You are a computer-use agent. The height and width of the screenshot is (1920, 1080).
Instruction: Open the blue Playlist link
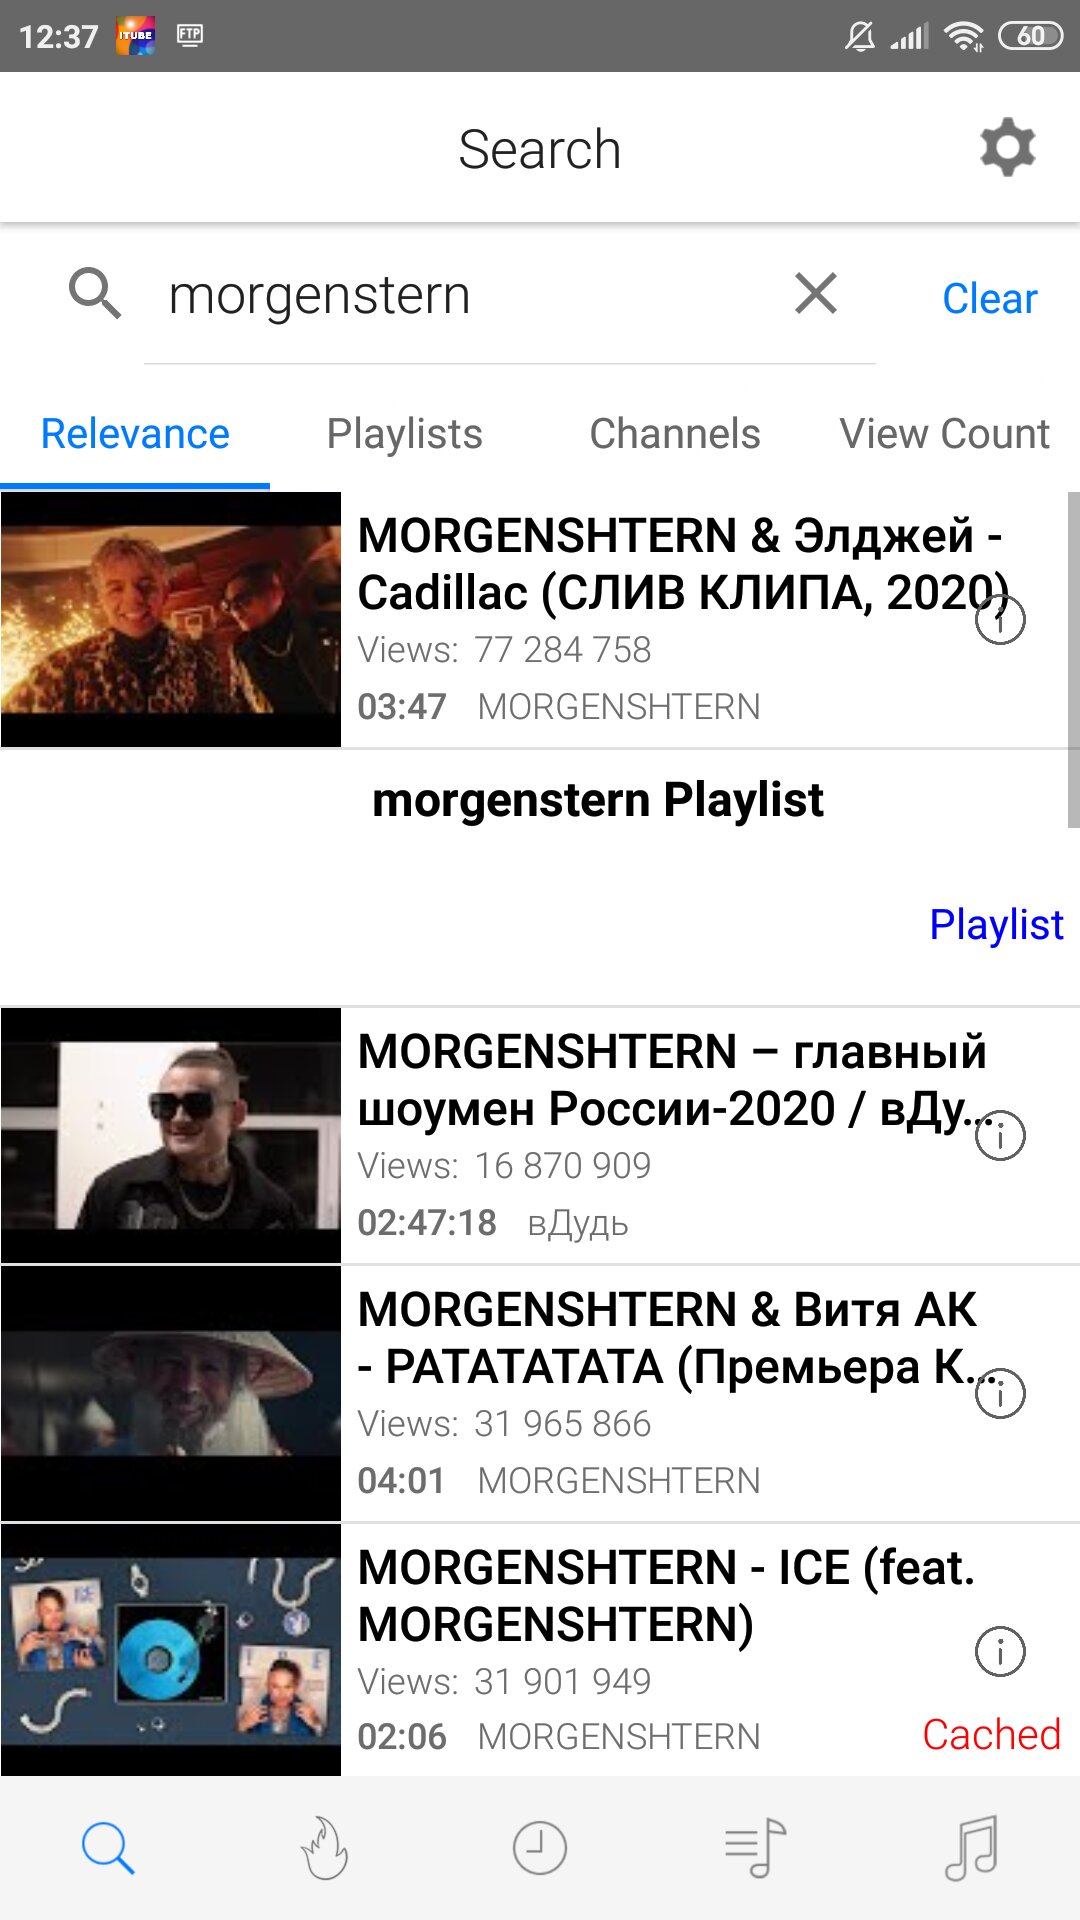coord(996,925)
